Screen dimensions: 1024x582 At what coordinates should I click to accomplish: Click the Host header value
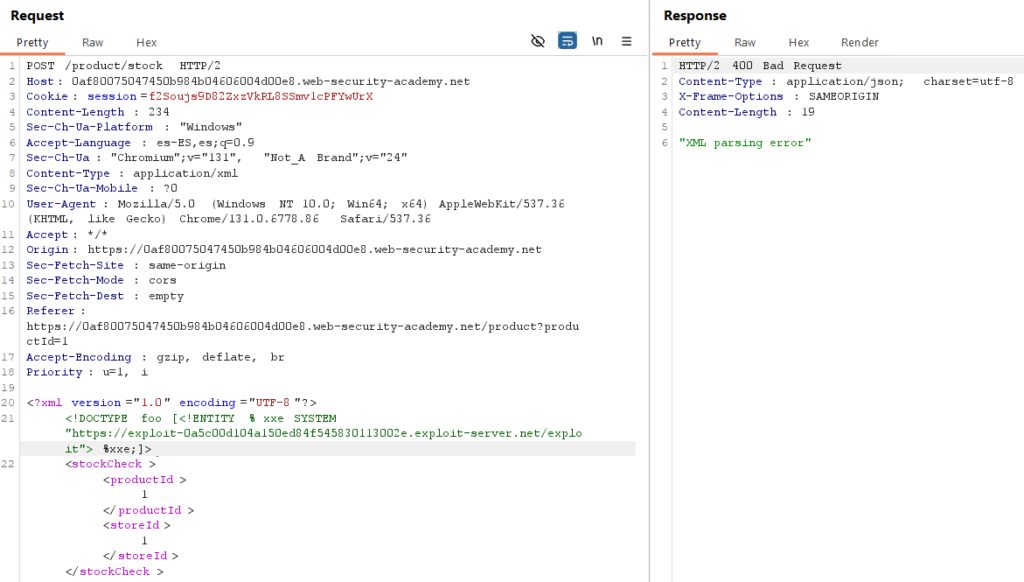(x=270, y=82)
